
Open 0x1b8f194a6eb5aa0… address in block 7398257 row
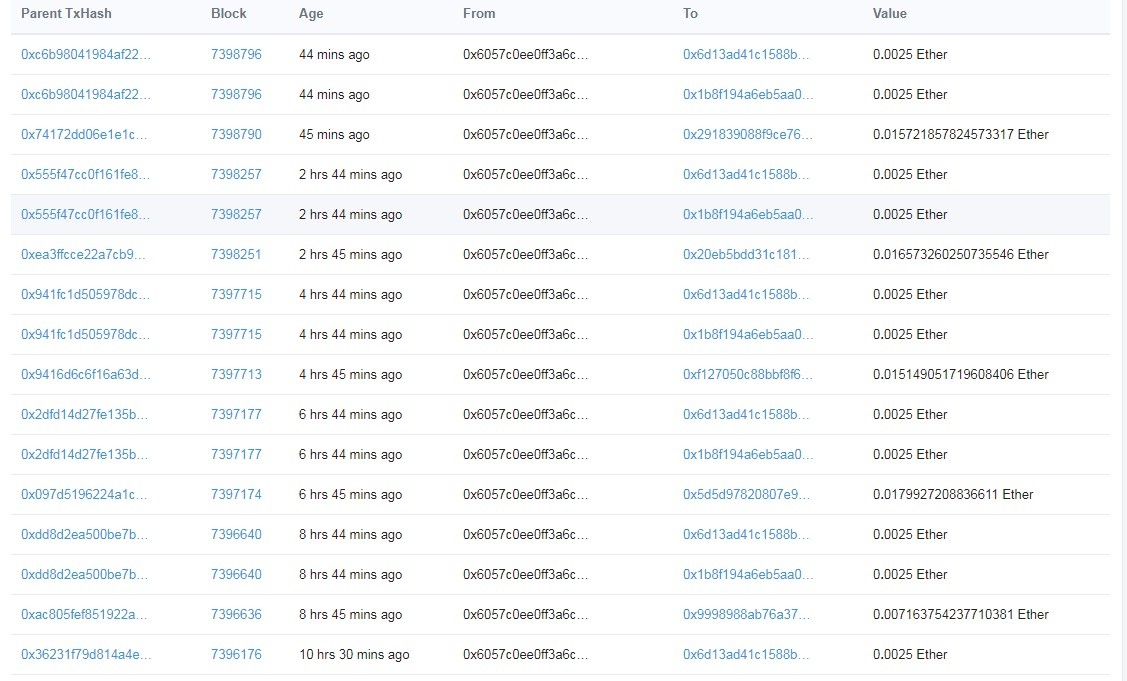(x=748, y=215)
